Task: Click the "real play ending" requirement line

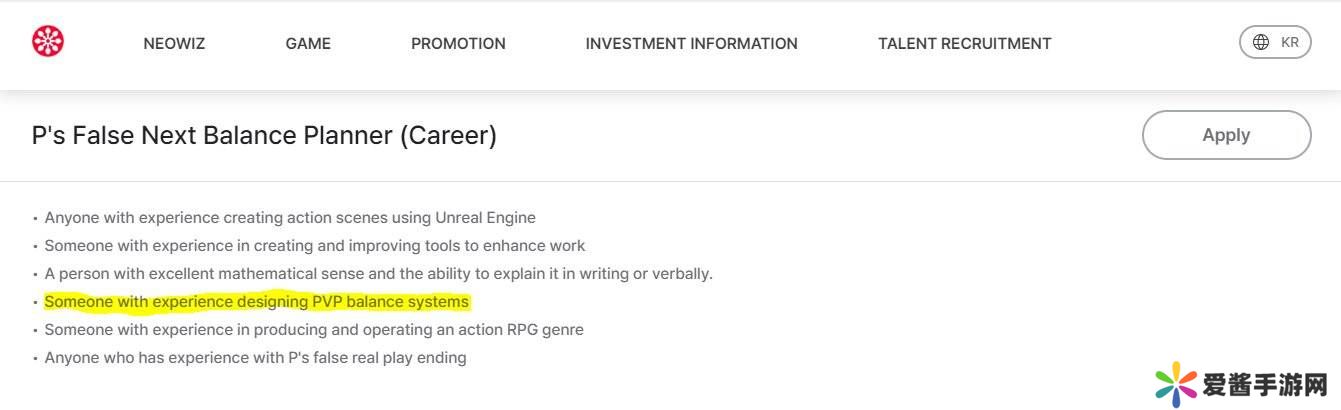Action: [255, 358]
